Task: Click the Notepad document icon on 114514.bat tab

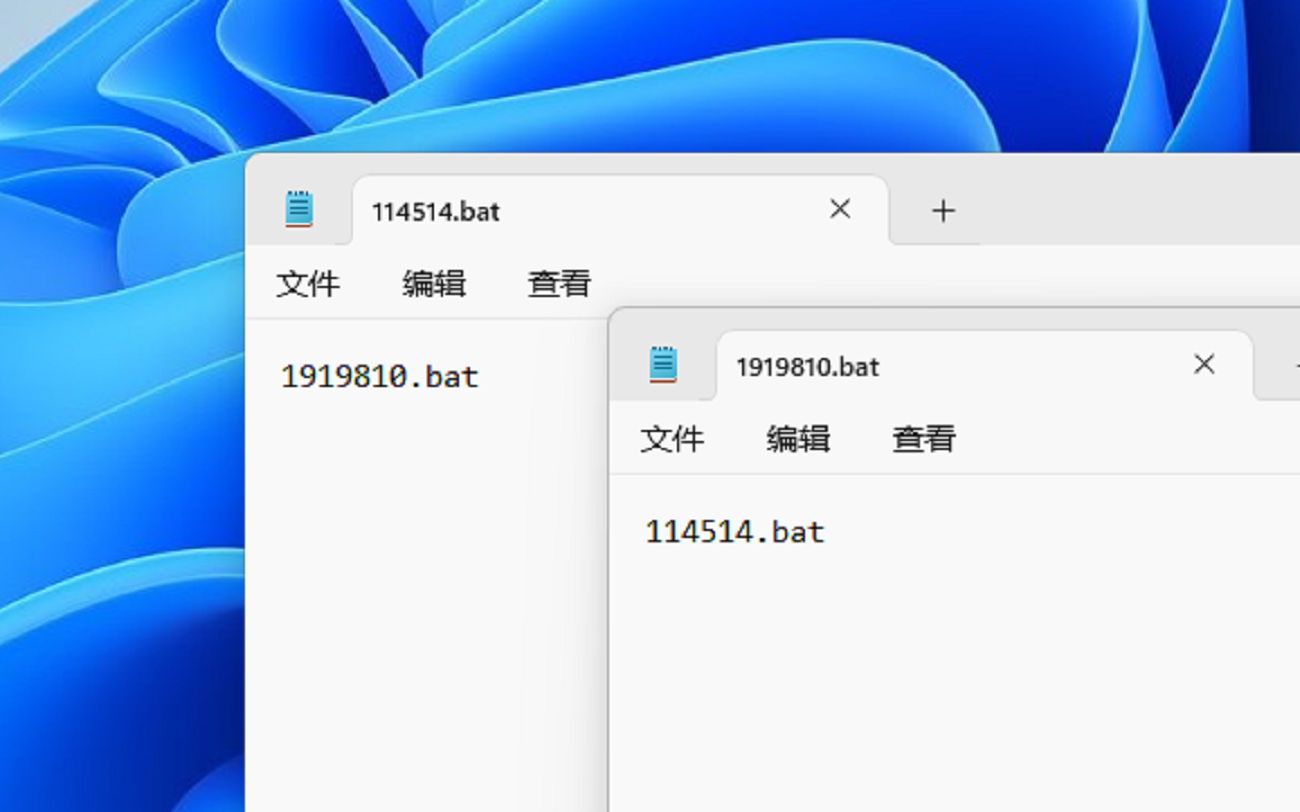Action: coord(300,209)
